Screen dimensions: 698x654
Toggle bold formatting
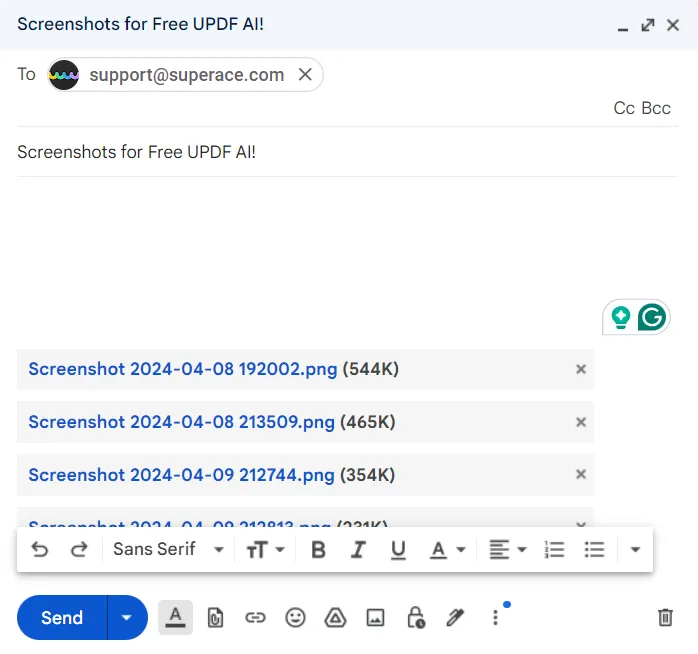click(318, 550)
